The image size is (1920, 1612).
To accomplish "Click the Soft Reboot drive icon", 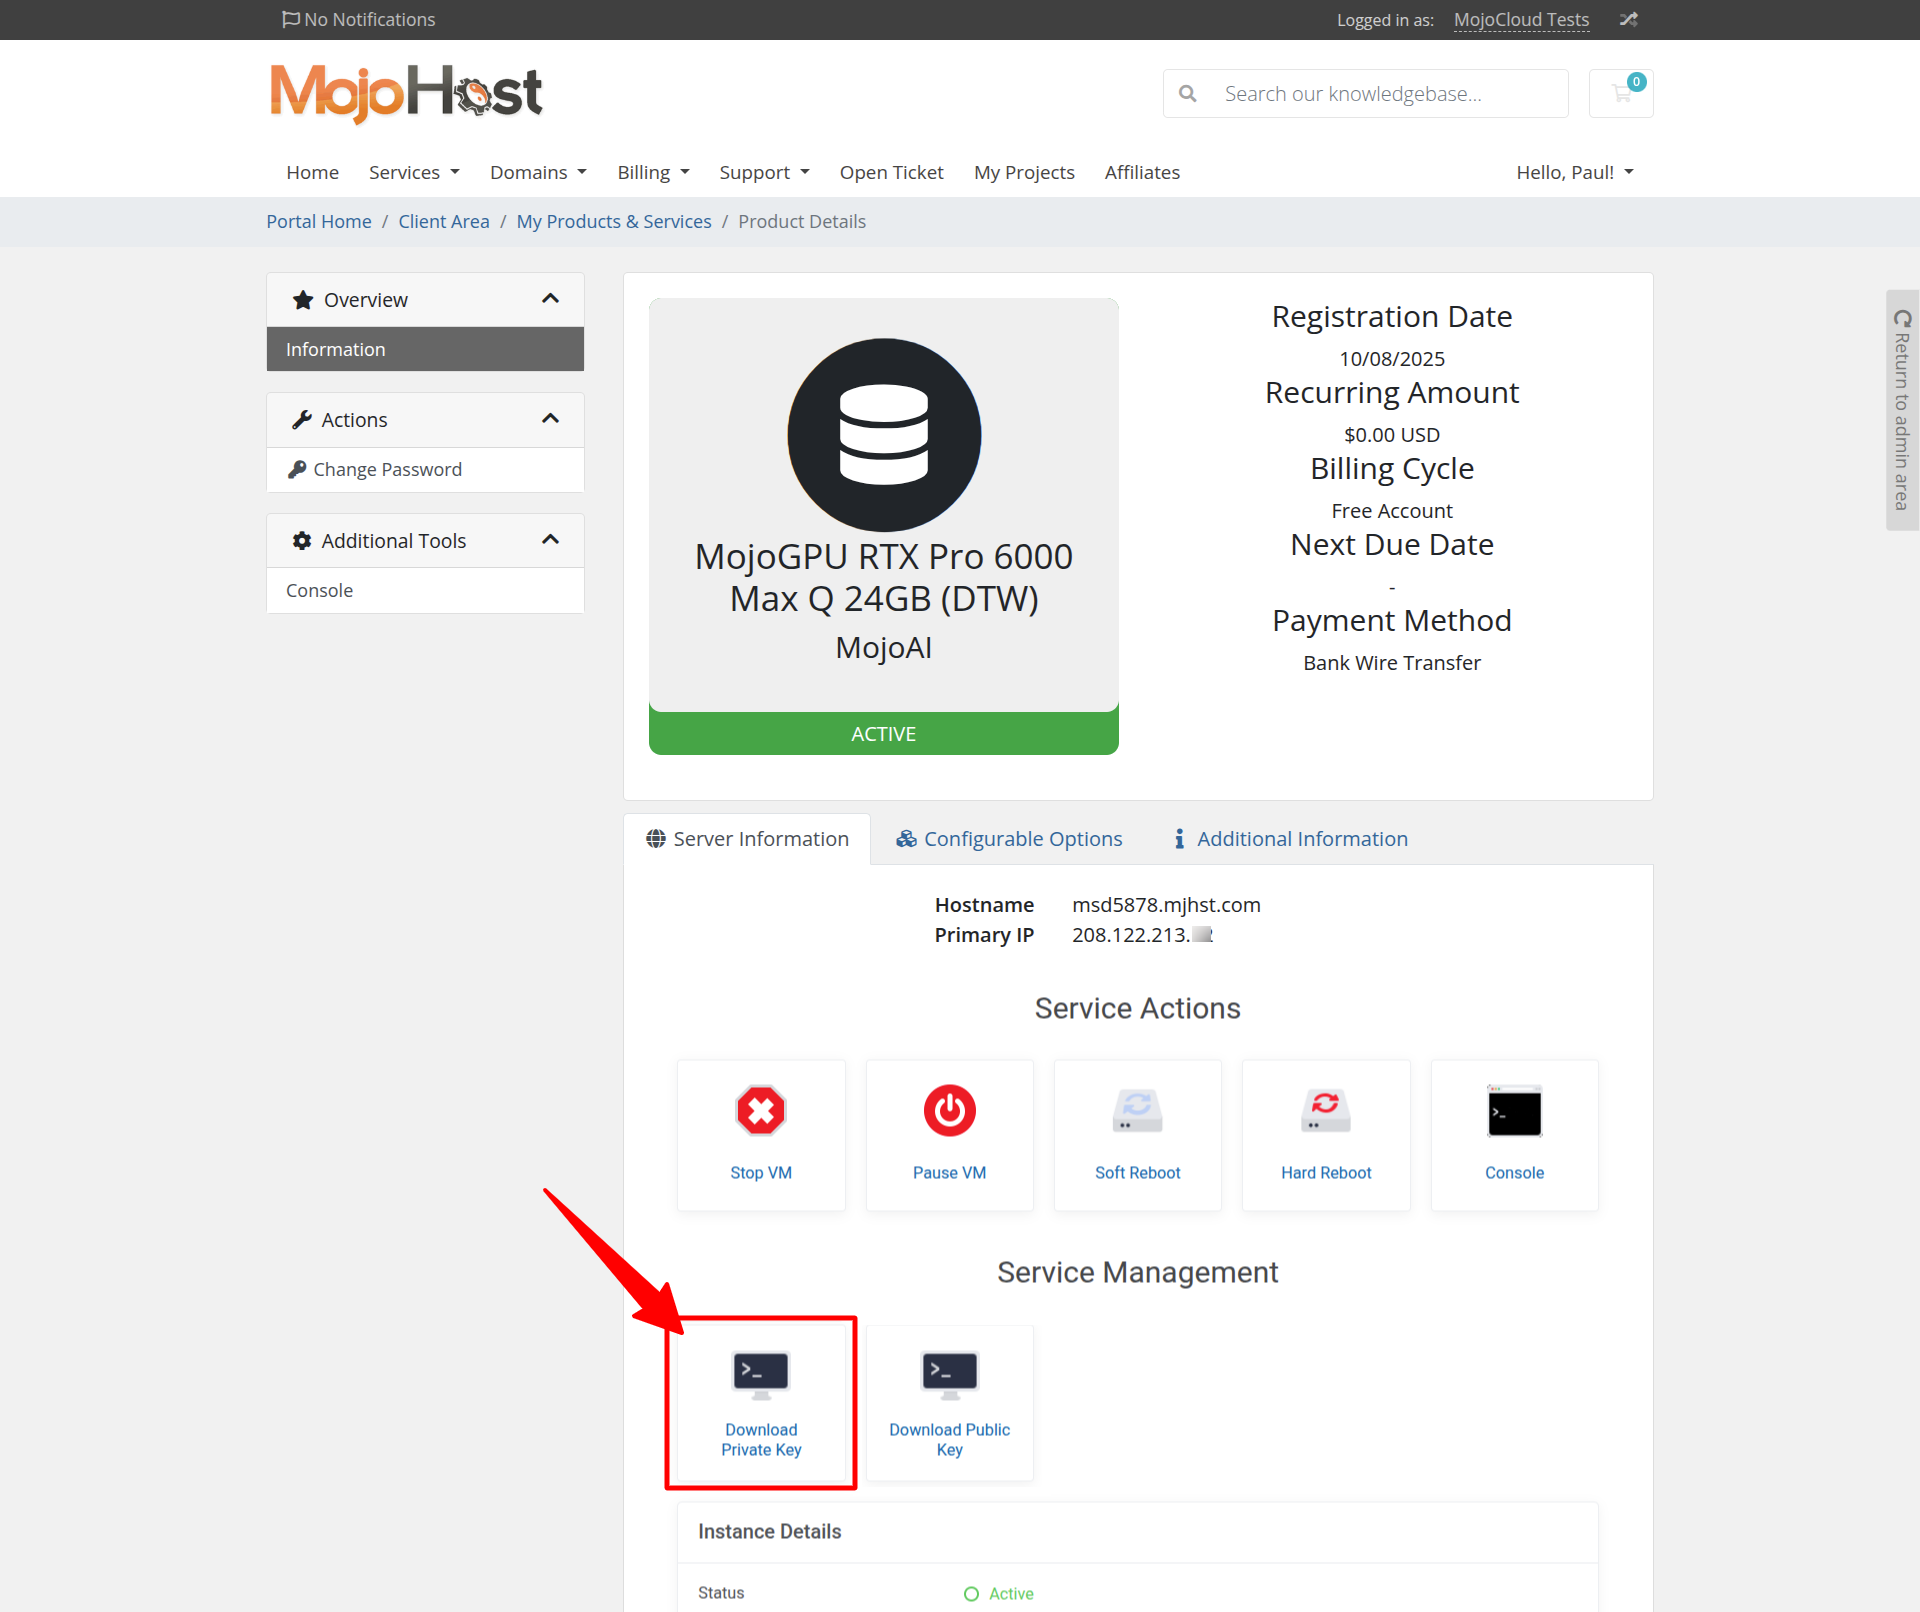I will [x=1137, y=1110].
